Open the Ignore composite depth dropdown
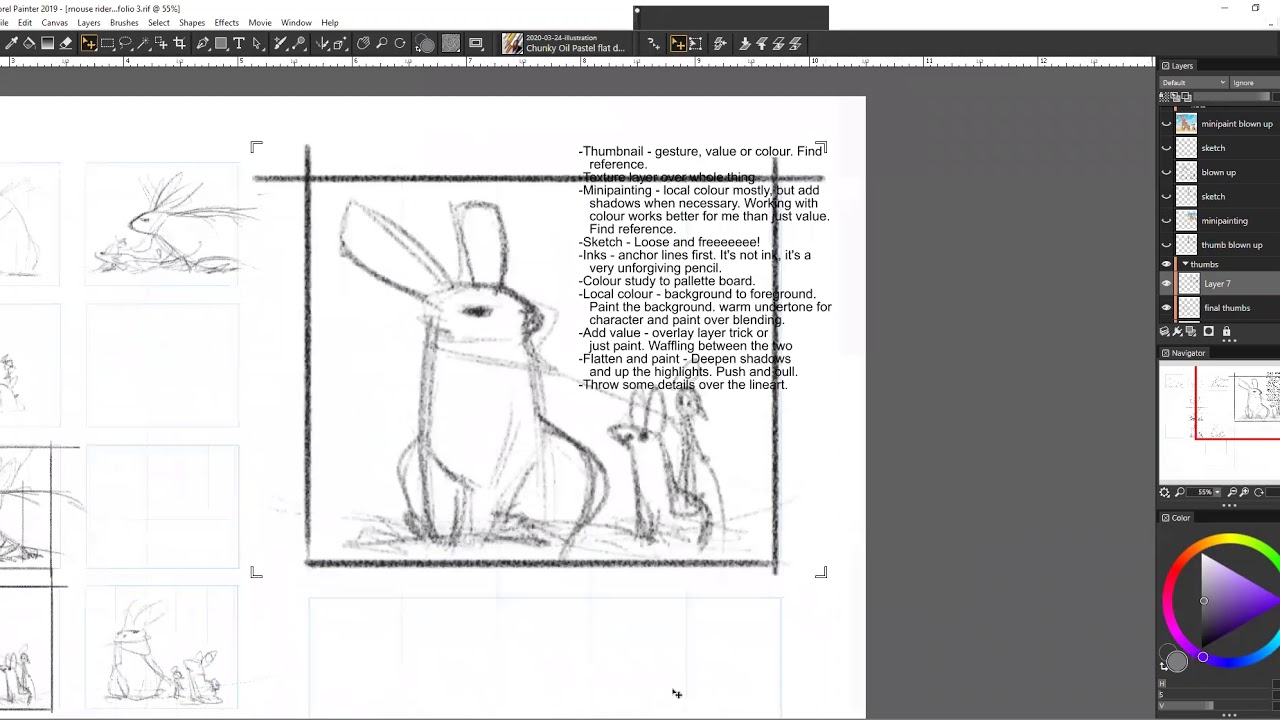The width and height of the screenshot is (1280, 720). [1254, 83]
